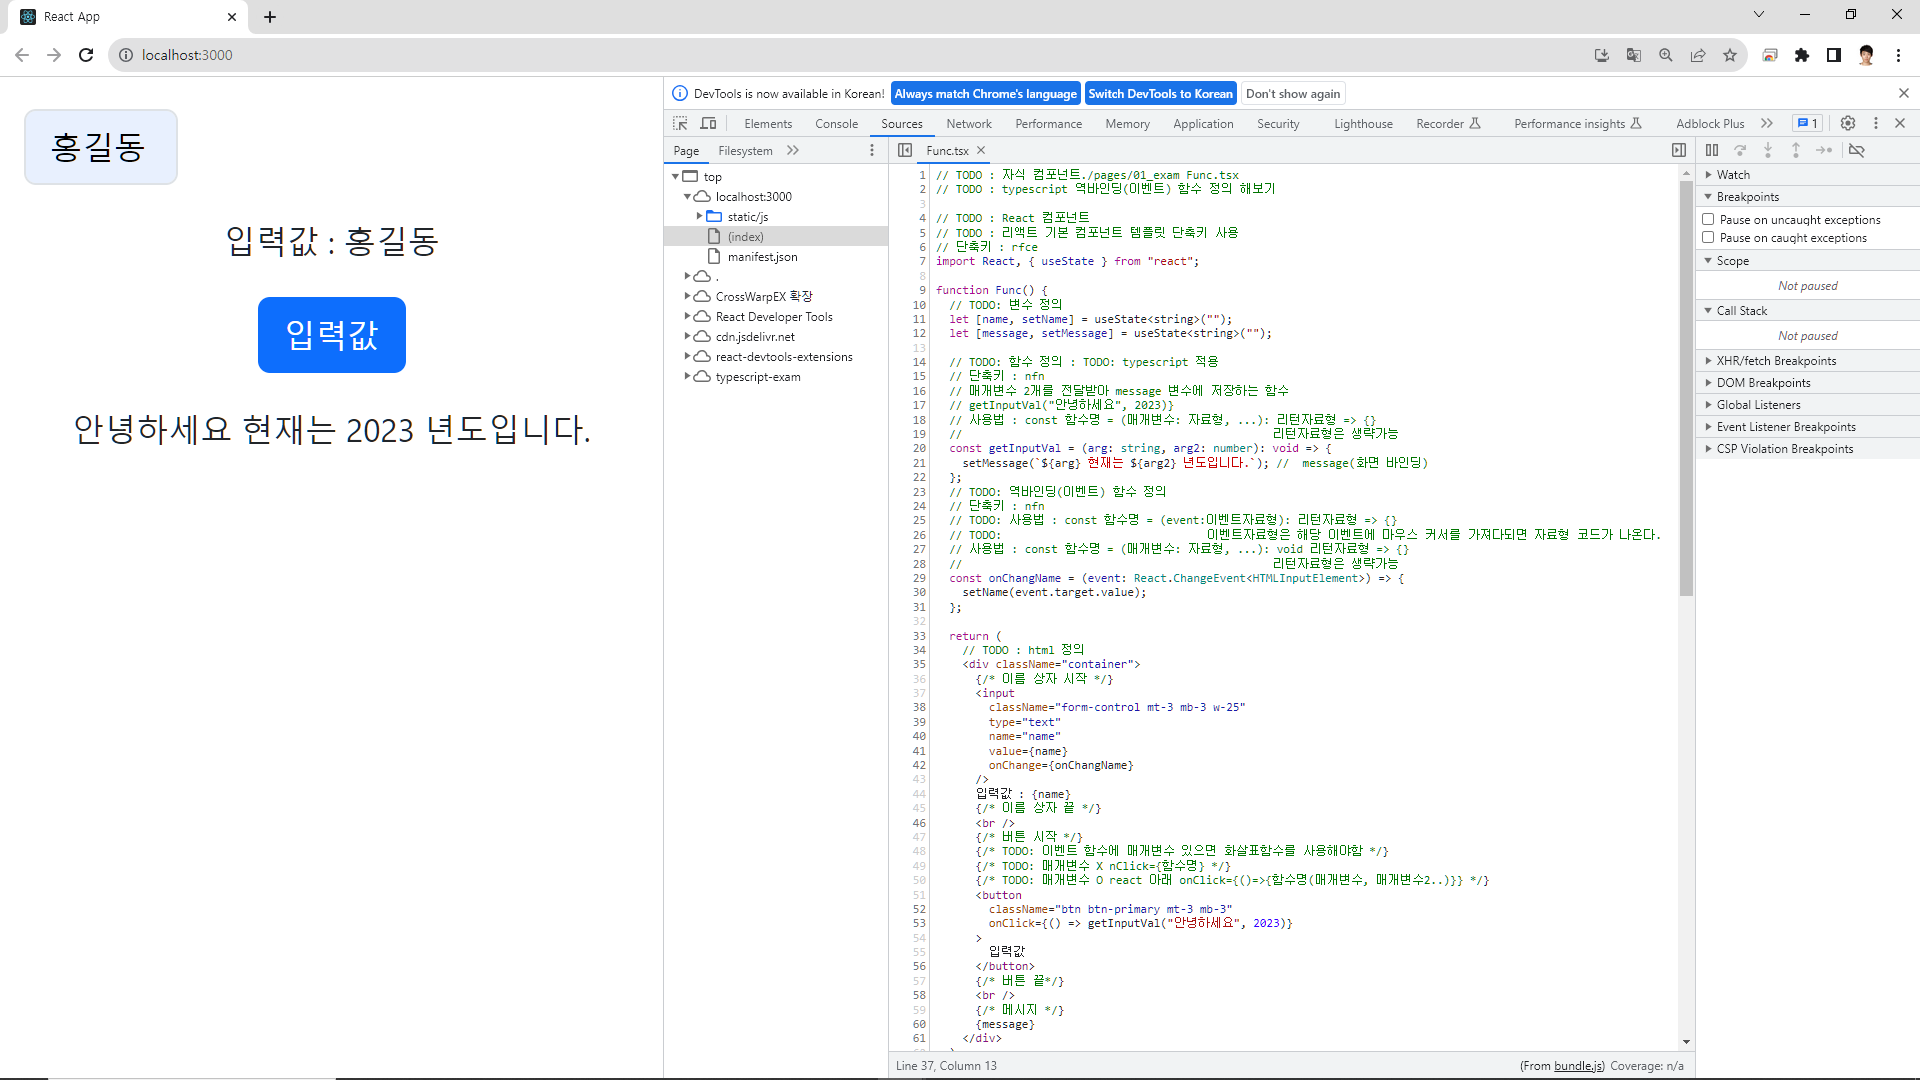Open the Application tab
The width and height of the screenshot is (1920, 1080).
point(1203,123)
